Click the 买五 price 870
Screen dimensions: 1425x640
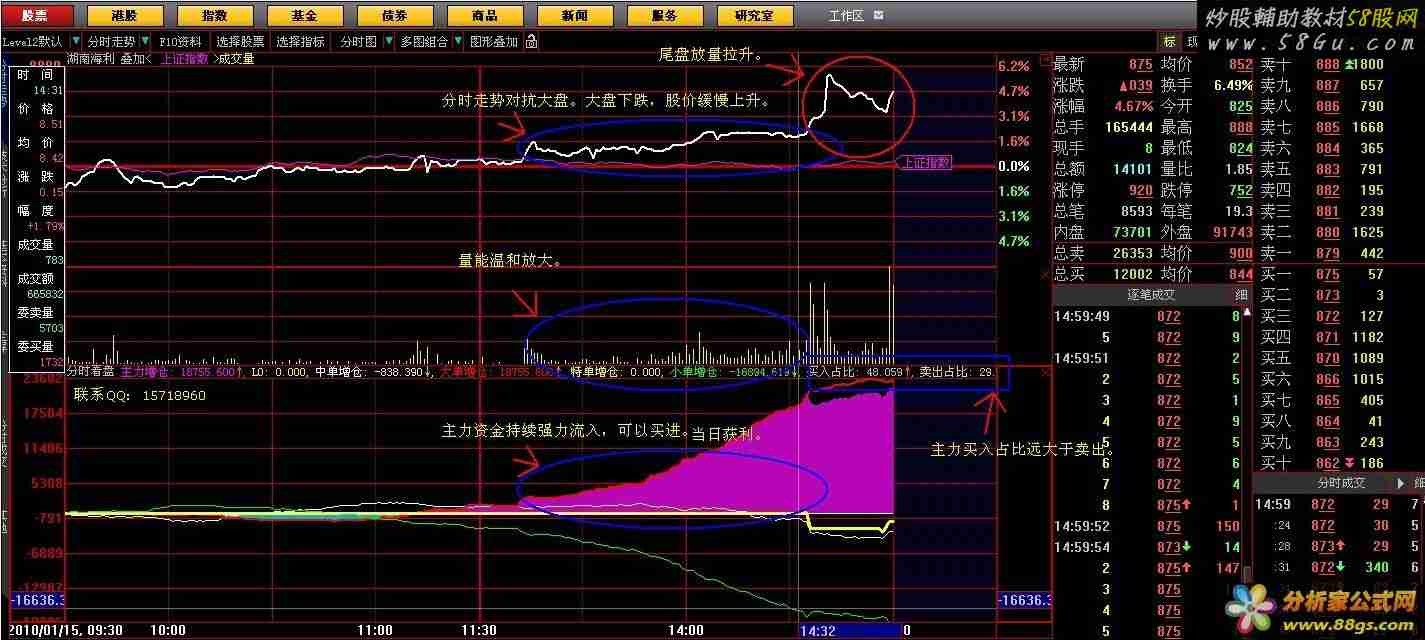1327,358
